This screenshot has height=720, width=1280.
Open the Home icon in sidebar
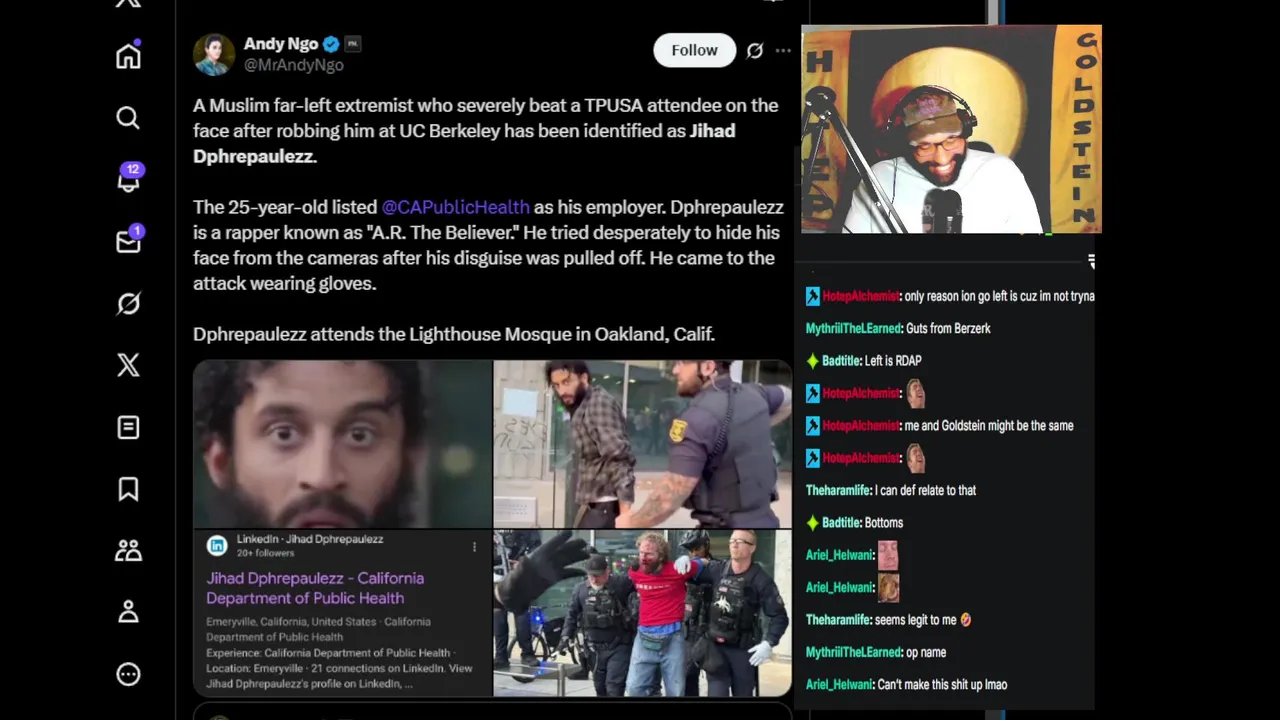(128, 55)
